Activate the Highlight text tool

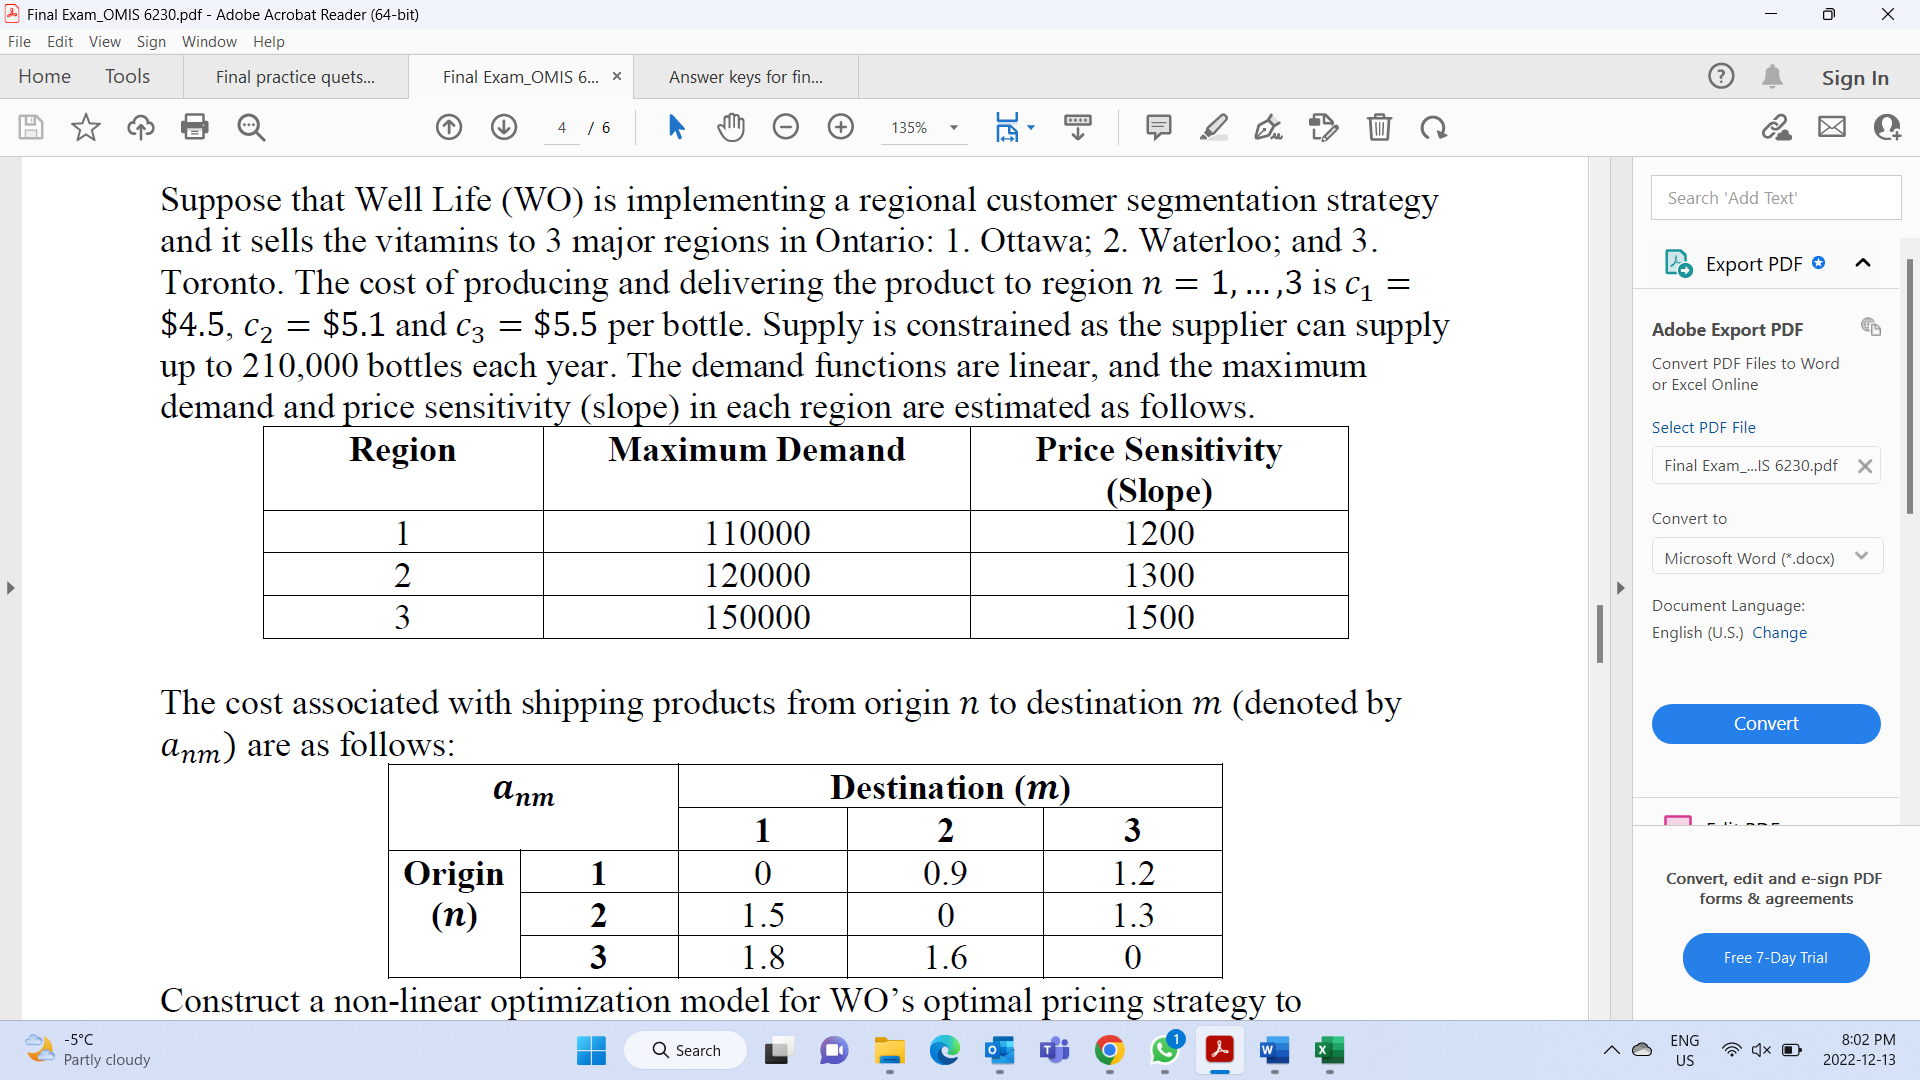point(1214,127)
